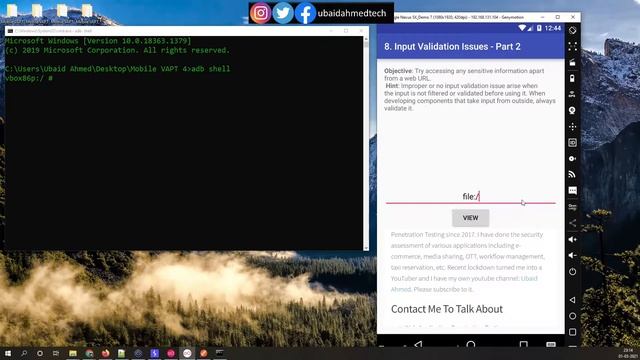The width and height of the screenshot is (640, 360).
Task: Increase volume with the Genymotion volume up icon
Action: [572, 240]
